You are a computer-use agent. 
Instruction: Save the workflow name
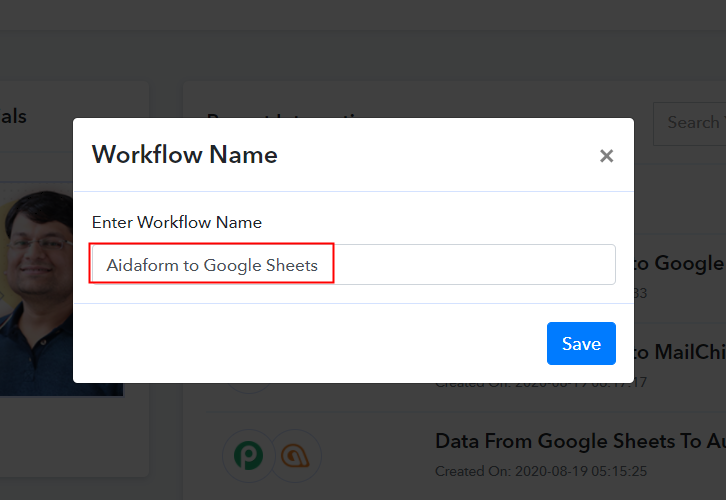[x=581, y=344]
